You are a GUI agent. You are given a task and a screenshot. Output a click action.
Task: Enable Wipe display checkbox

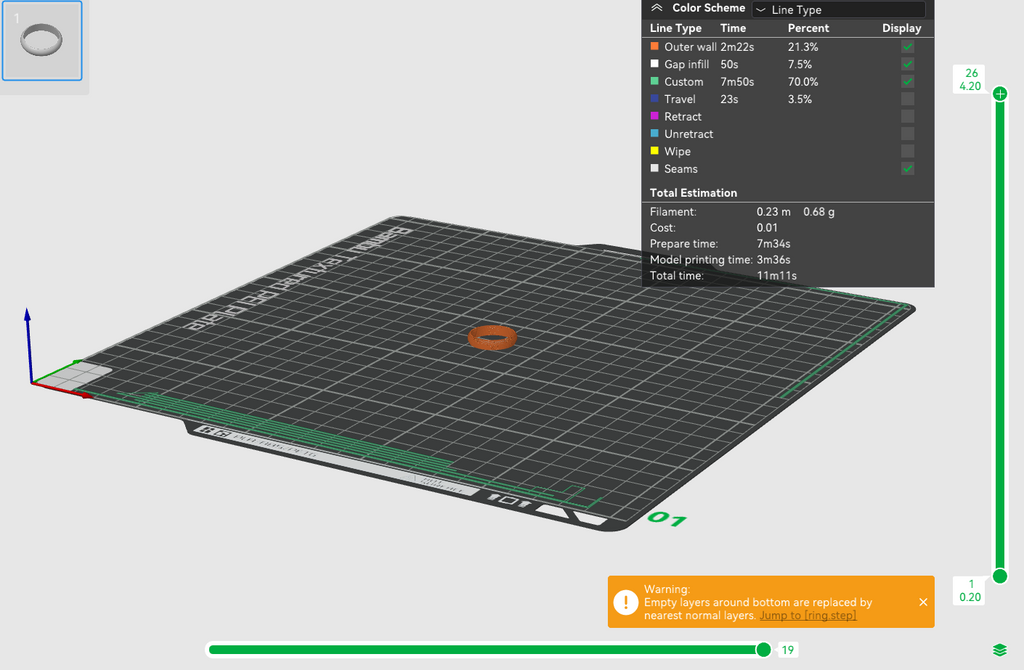[x=907, y=152]
